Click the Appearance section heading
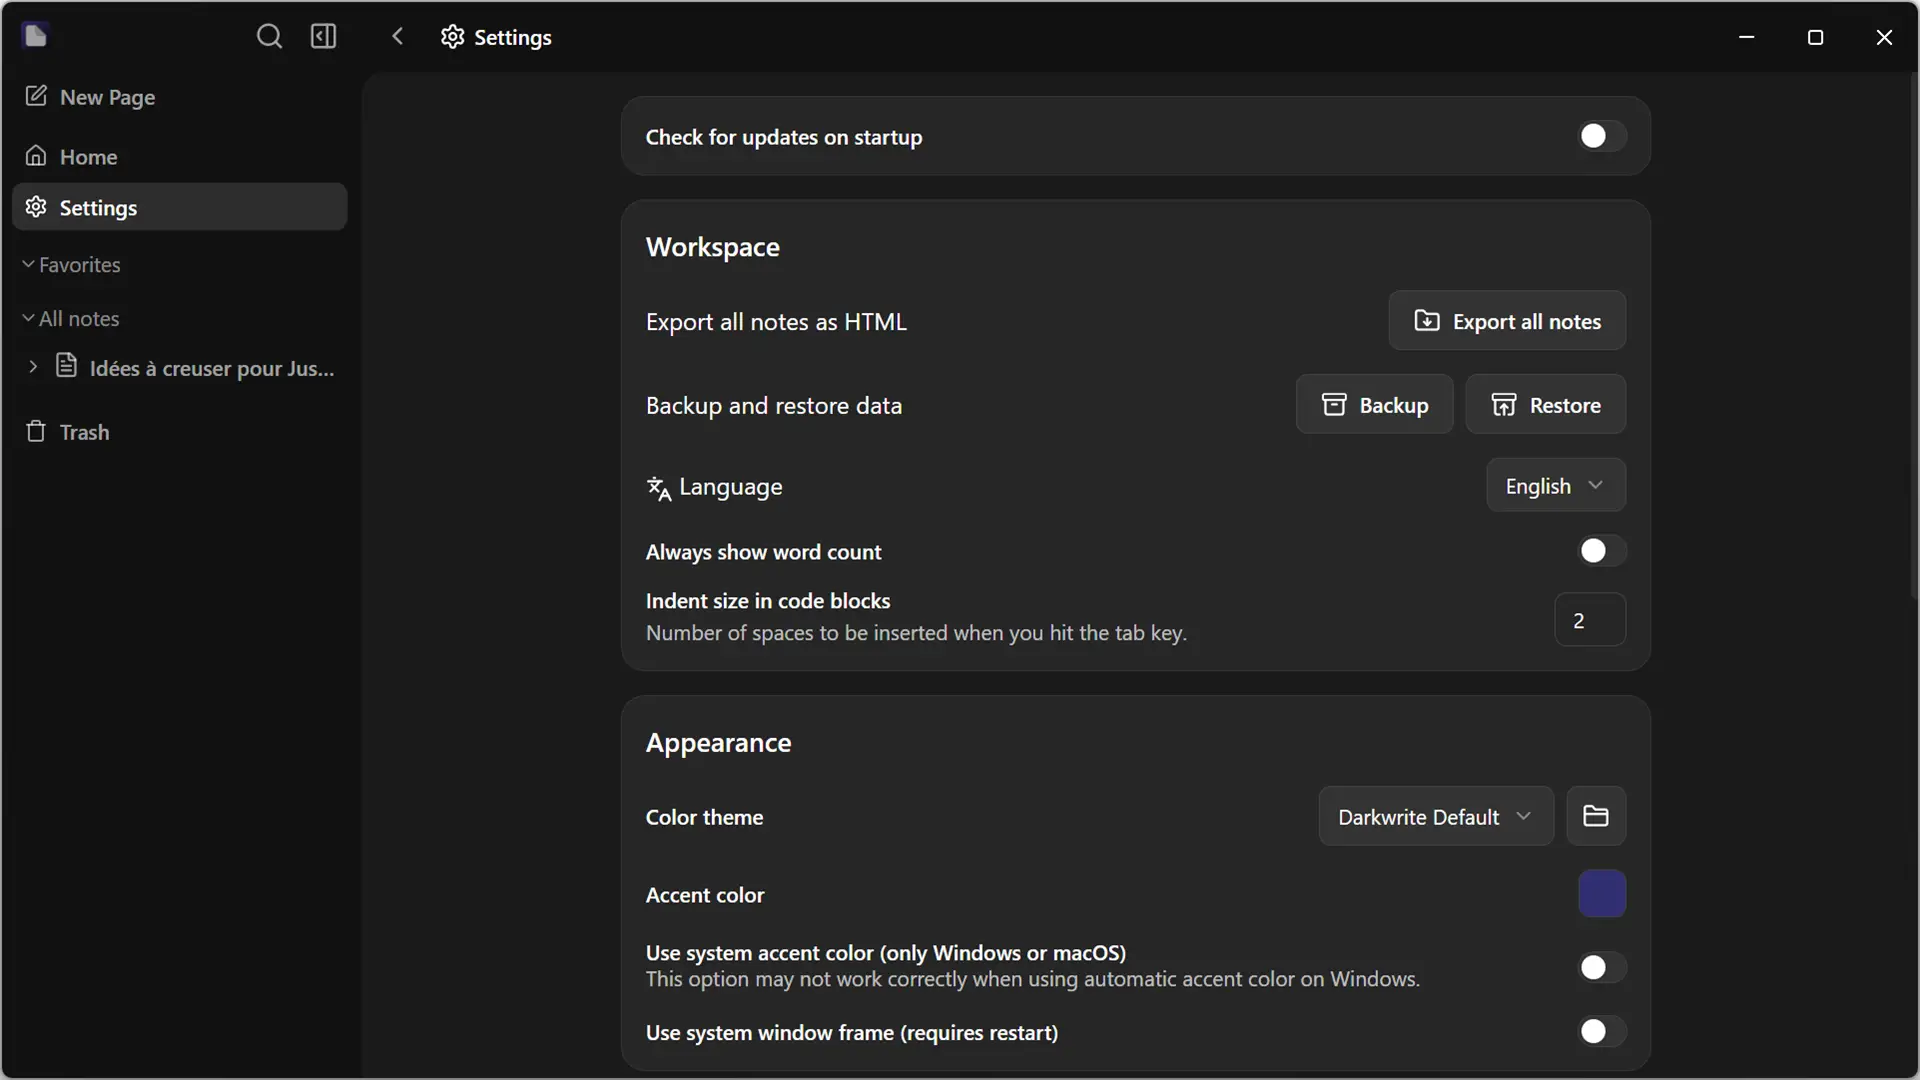 (x=718, y=743)
